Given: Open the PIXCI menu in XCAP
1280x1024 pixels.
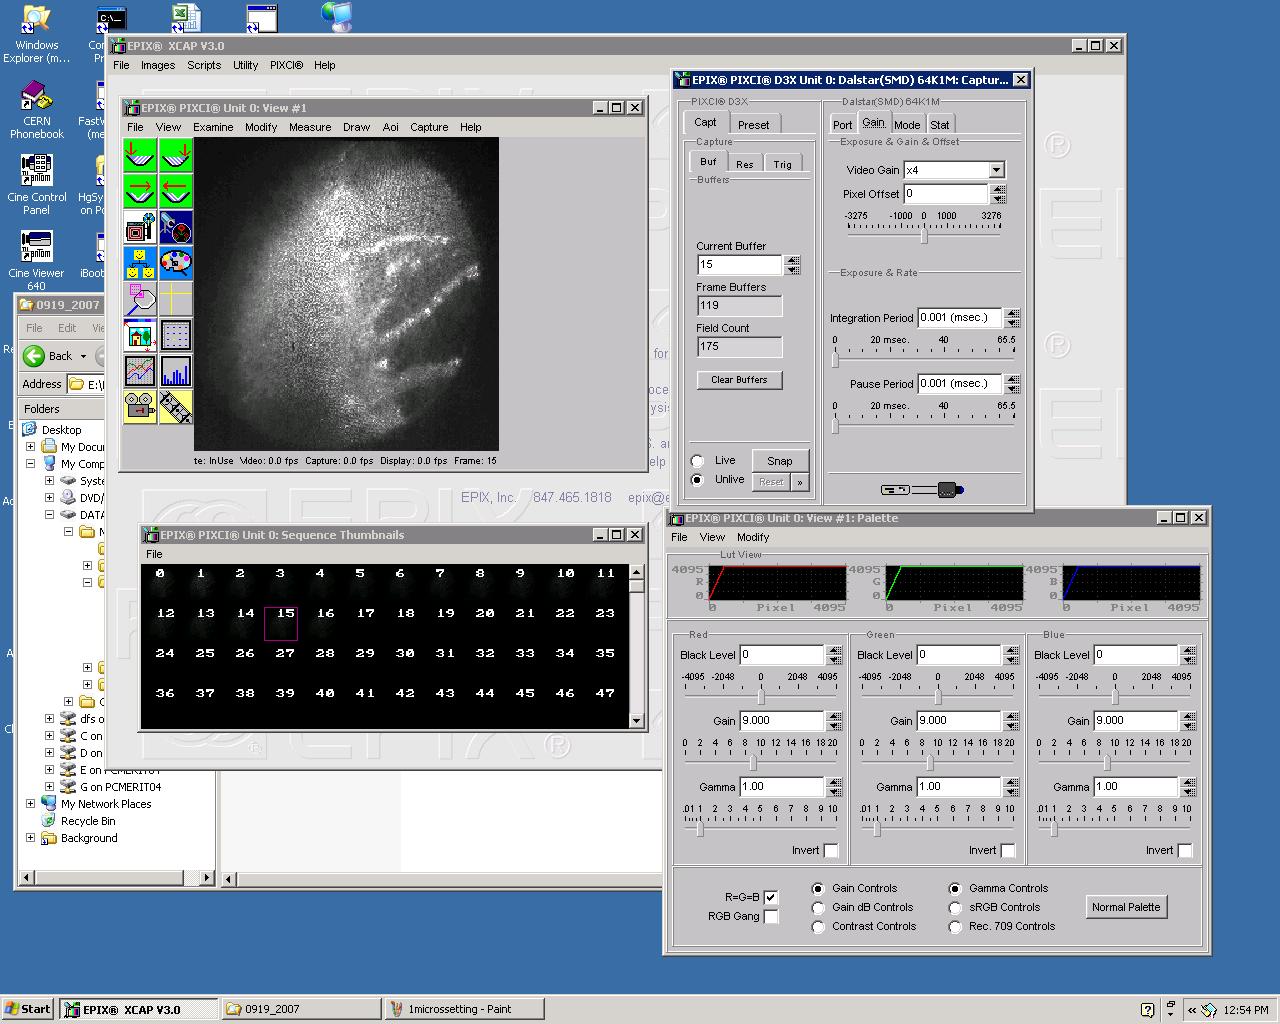Looking at the screenshot, I should point(286,65).
